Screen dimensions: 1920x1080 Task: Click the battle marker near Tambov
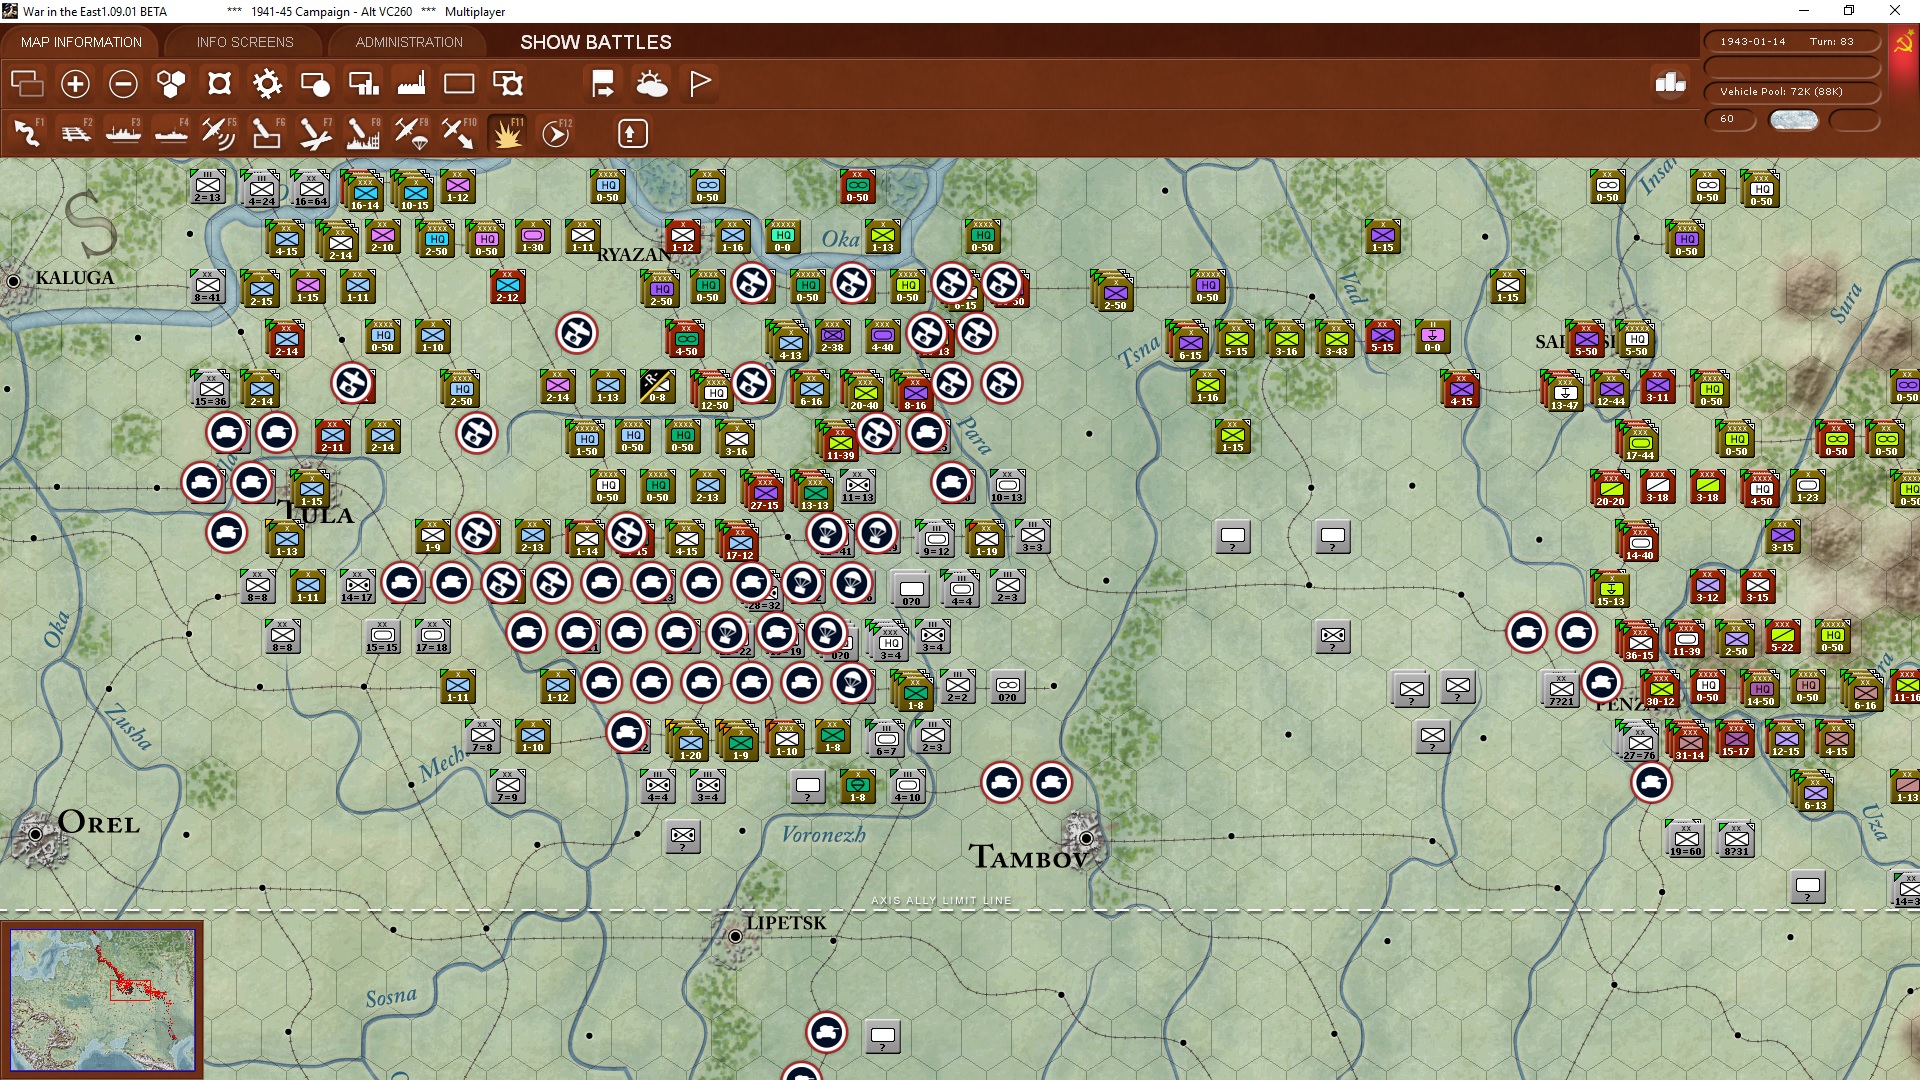[x=1051, y=783]
